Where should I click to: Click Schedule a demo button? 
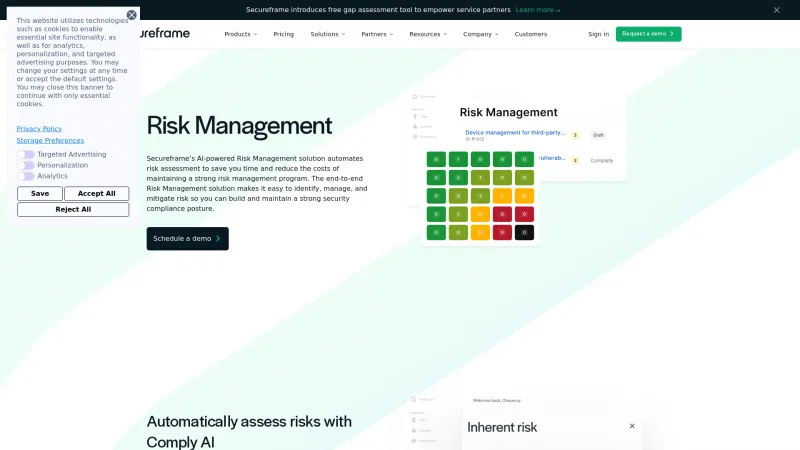(x=187, y=238)
